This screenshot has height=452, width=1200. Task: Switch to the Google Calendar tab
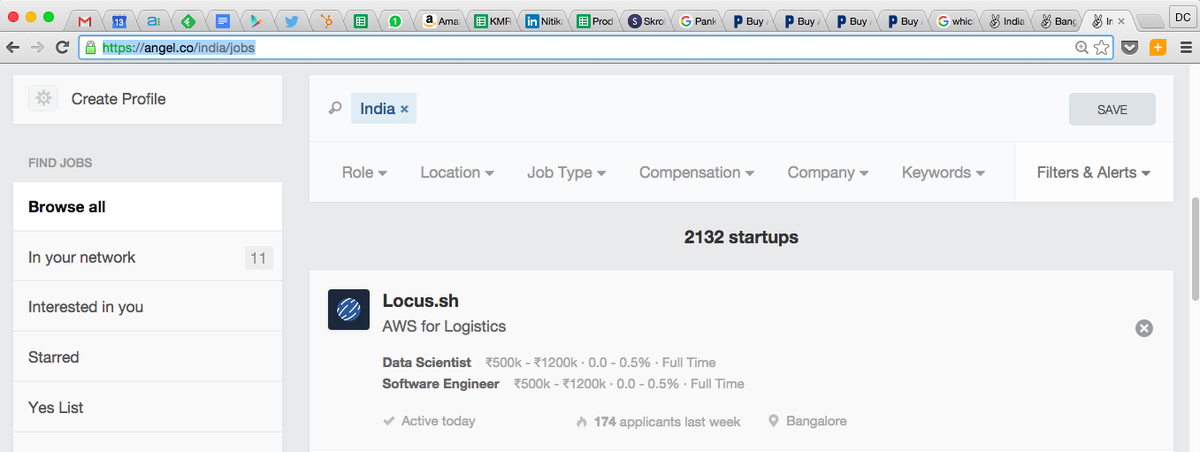pos(118,20)
